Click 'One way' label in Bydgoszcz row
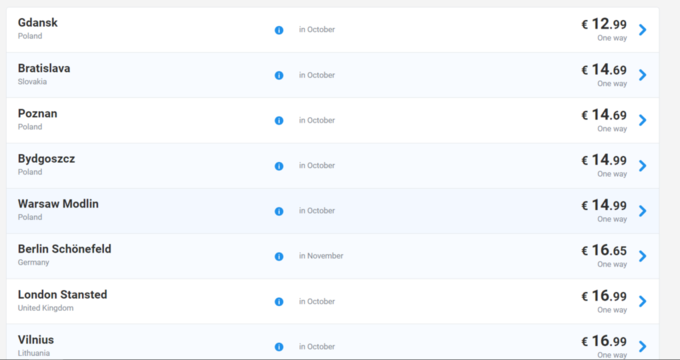 point(612,174)
